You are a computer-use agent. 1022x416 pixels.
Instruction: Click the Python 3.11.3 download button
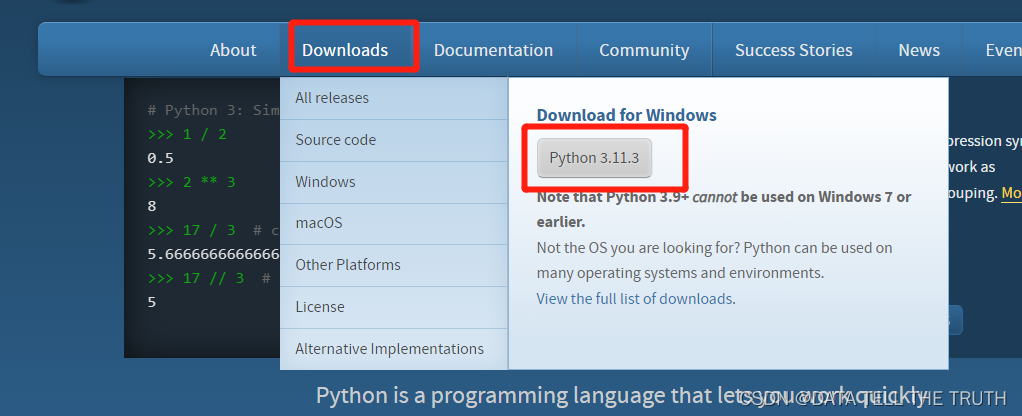pos(594,158)
